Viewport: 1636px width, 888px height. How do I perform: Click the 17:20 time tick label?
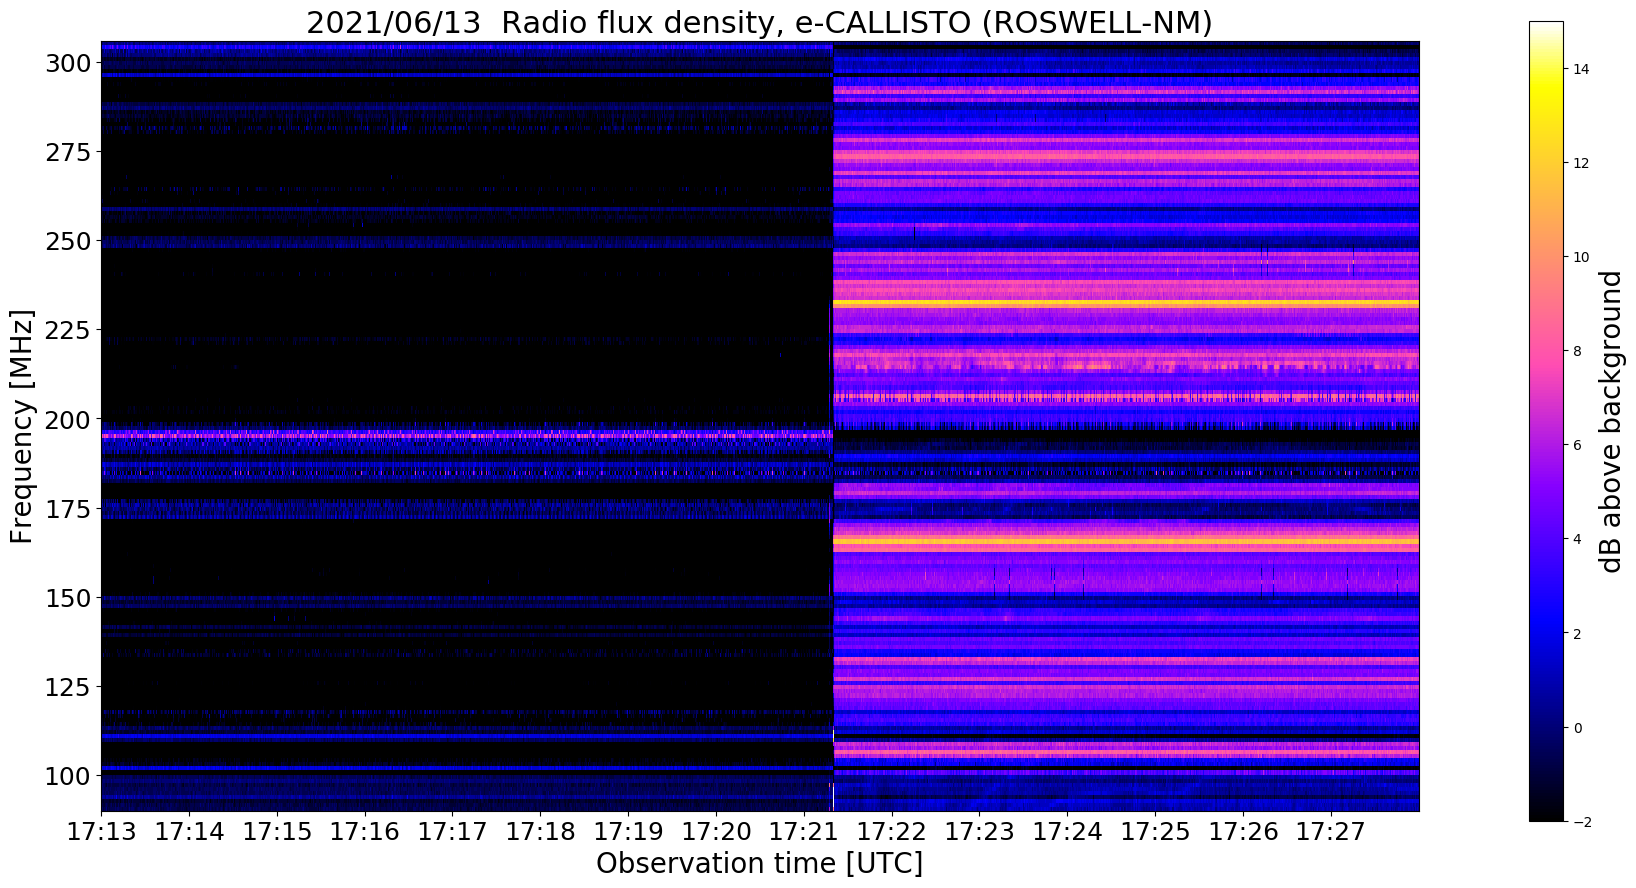tap(716, 831)
